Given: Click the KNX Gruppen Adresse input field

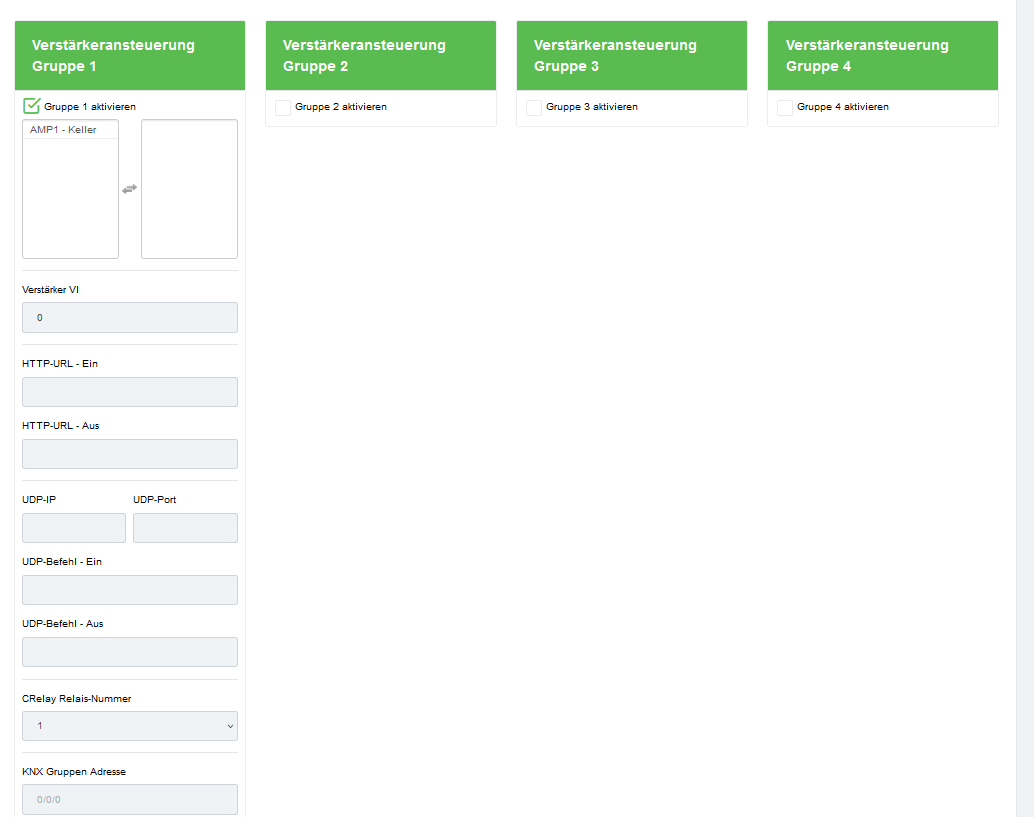Looking at the screenshot, I should click(x=130, y=799).
